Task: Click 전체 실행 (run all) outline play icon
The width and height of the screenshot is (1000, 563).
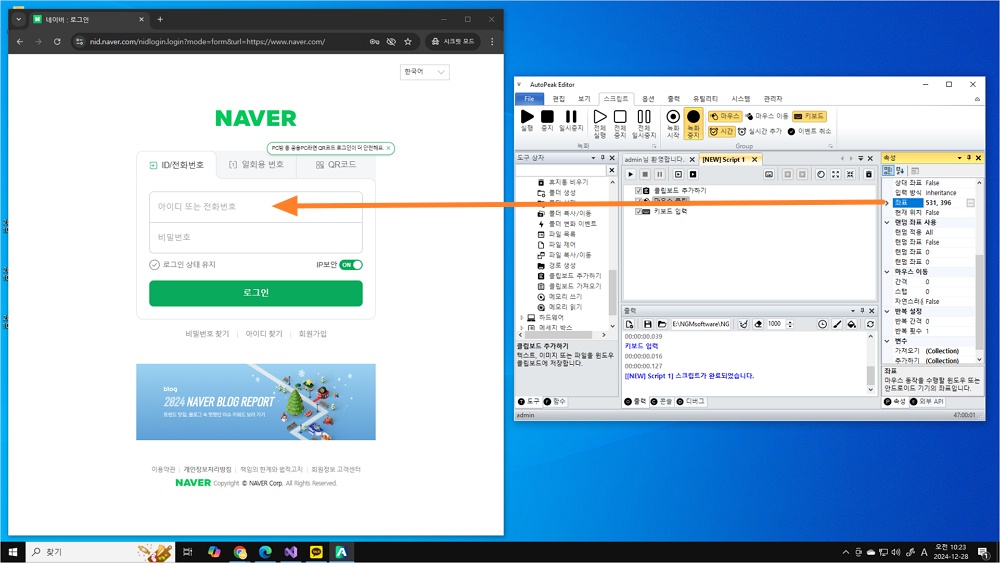Action: pos(599,117)
